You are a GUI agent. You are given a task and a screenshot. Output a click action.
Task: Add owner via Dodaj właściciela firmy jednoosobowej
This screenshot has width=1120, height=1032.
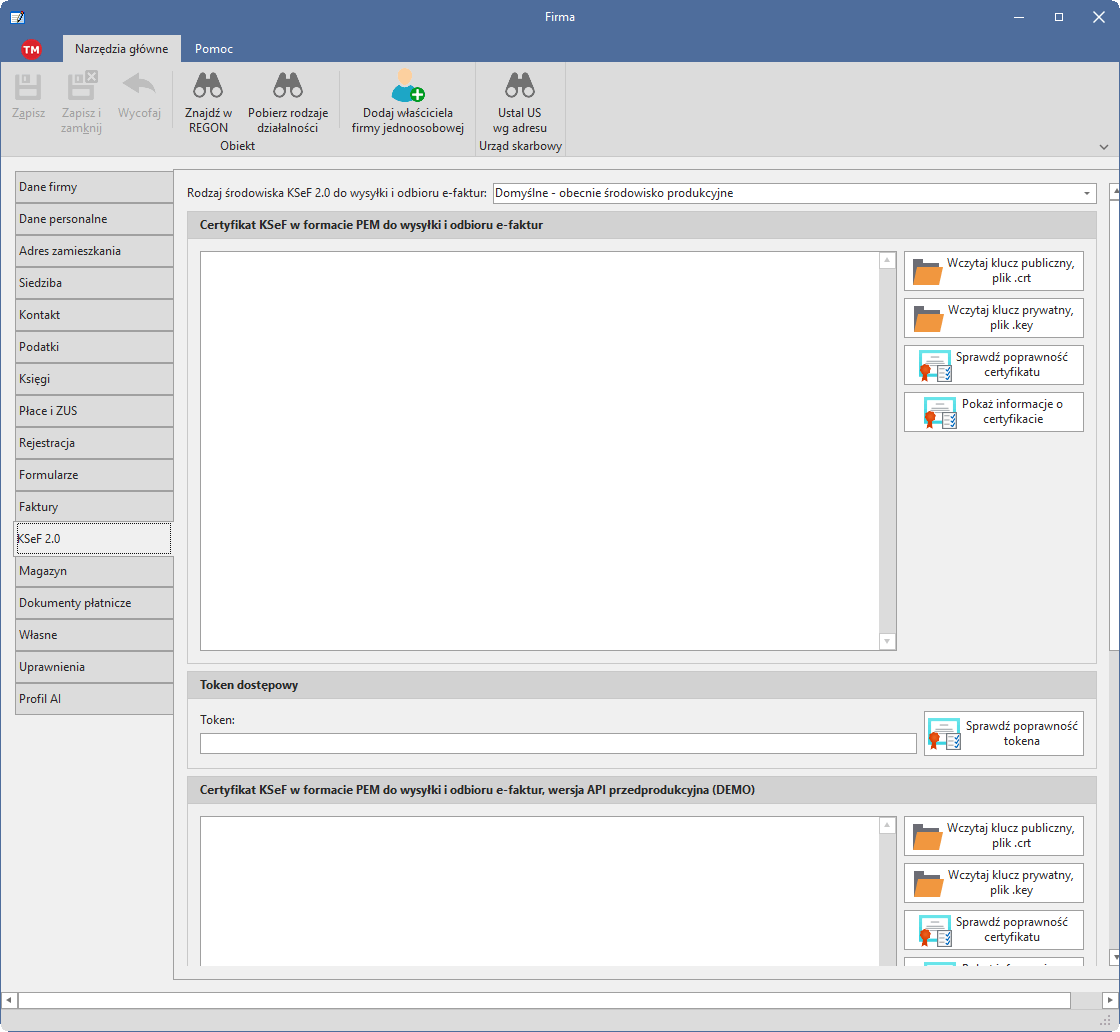tap(407, 103)
